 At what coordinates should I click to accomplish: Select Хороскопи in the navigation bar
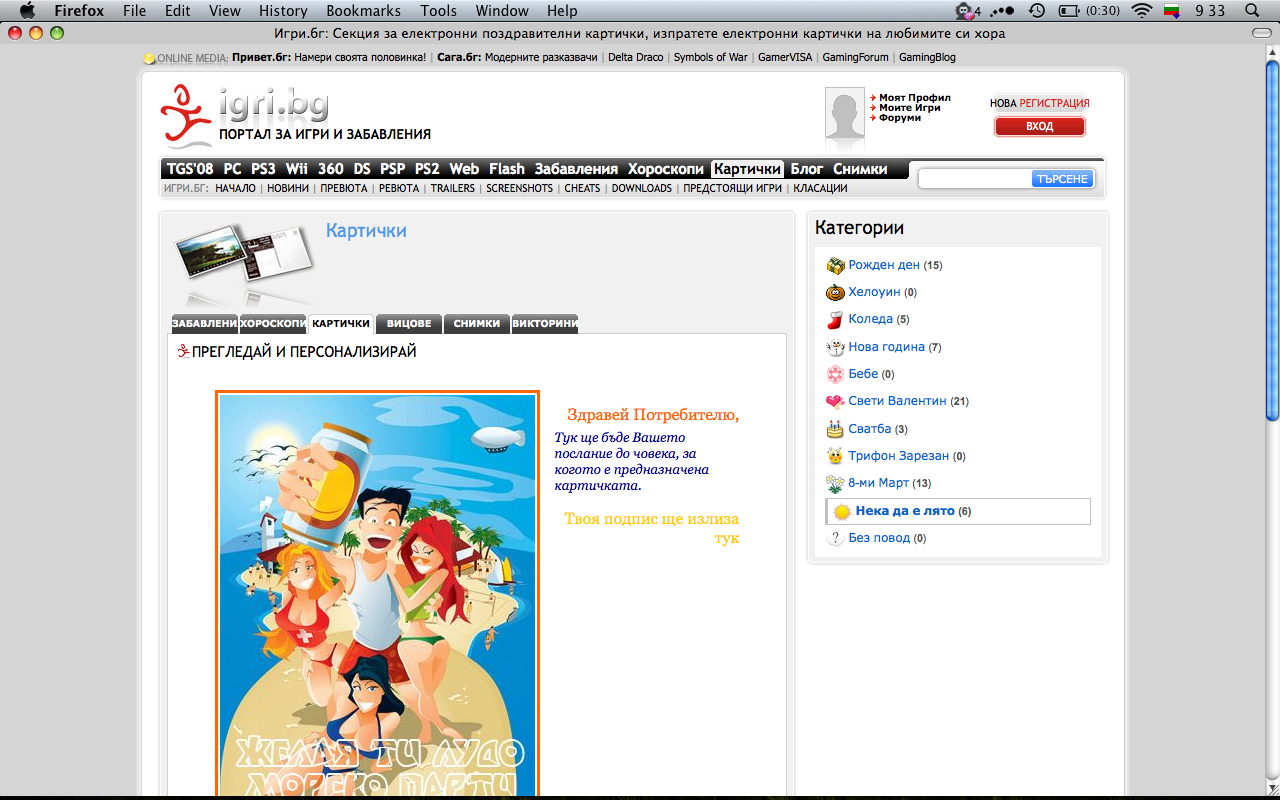click(666, 169)
